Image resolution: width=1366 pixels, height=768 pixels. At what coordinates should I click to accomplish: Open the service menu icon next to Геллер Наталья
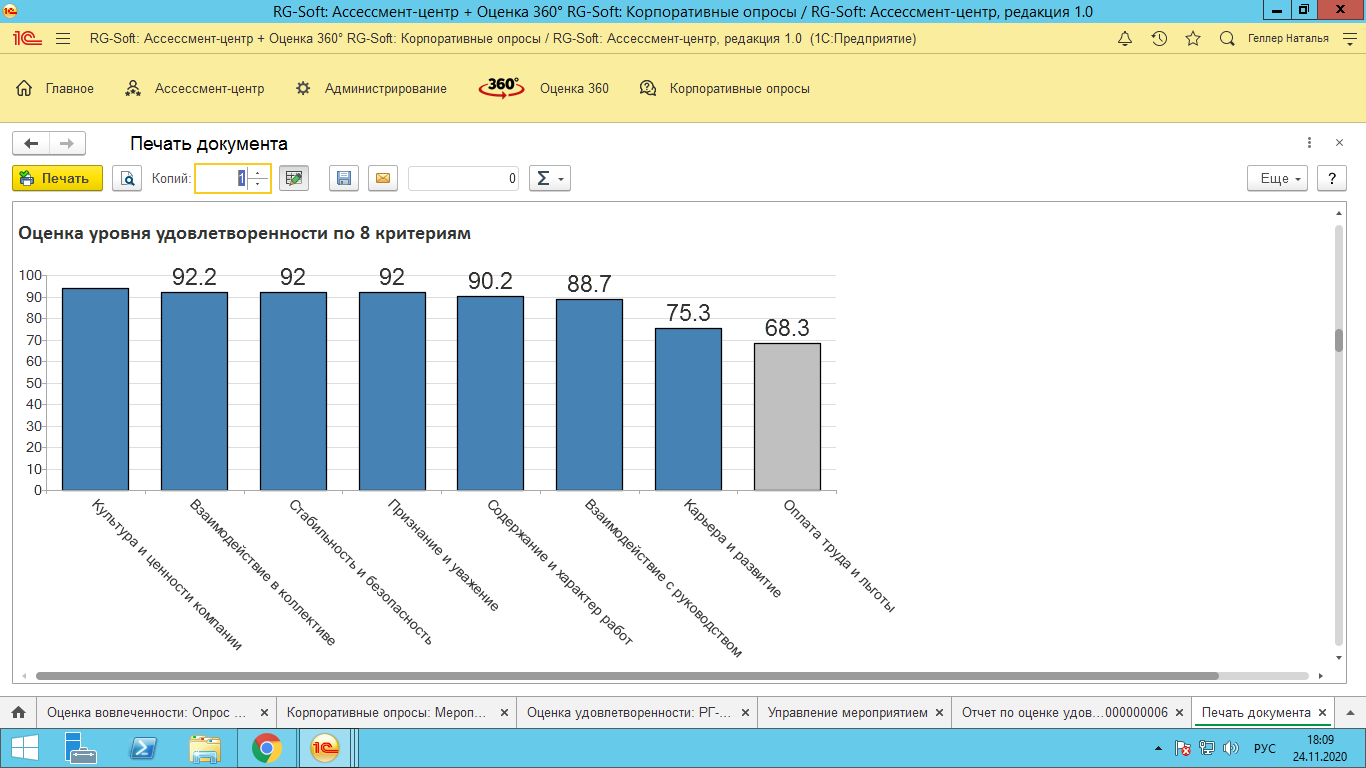(1348, 39)
